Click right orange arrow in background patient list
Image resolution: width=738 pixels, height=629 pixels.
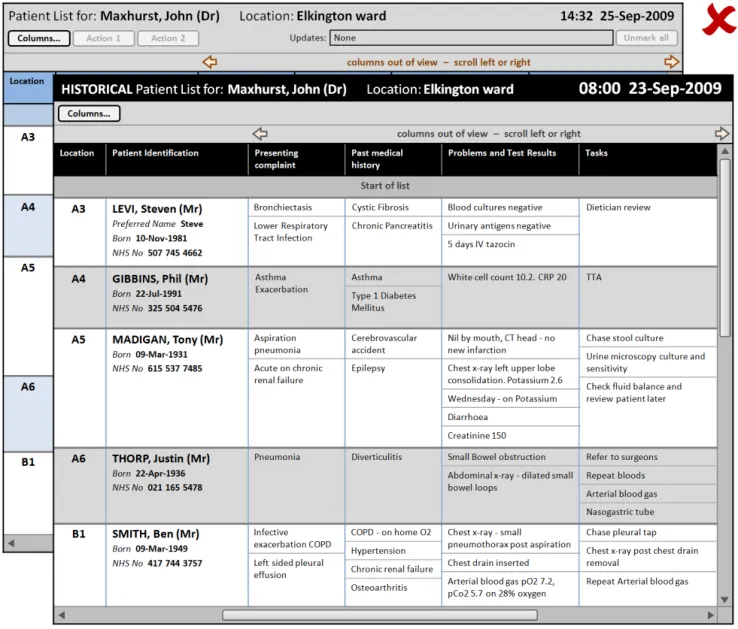click(x=671, y=62)
